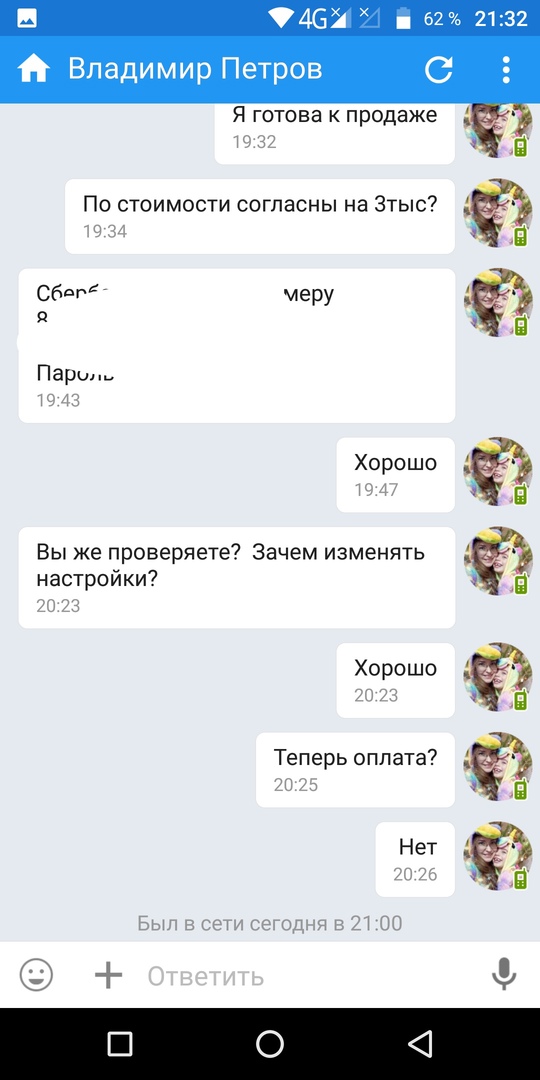The width and height of the screenshot is (540, 1080).
Task: Tap the Хорошо message sent at 20:23
Action: click(395, 680)
